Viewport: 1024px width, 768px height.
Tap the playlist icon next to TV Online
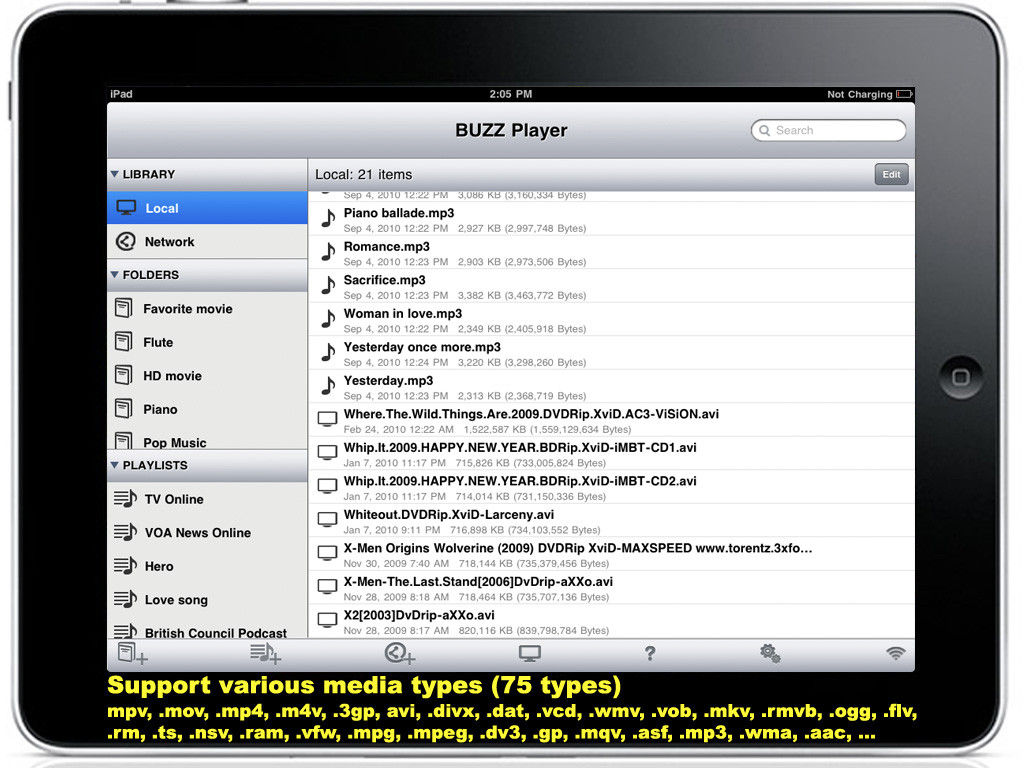point(125,498)
